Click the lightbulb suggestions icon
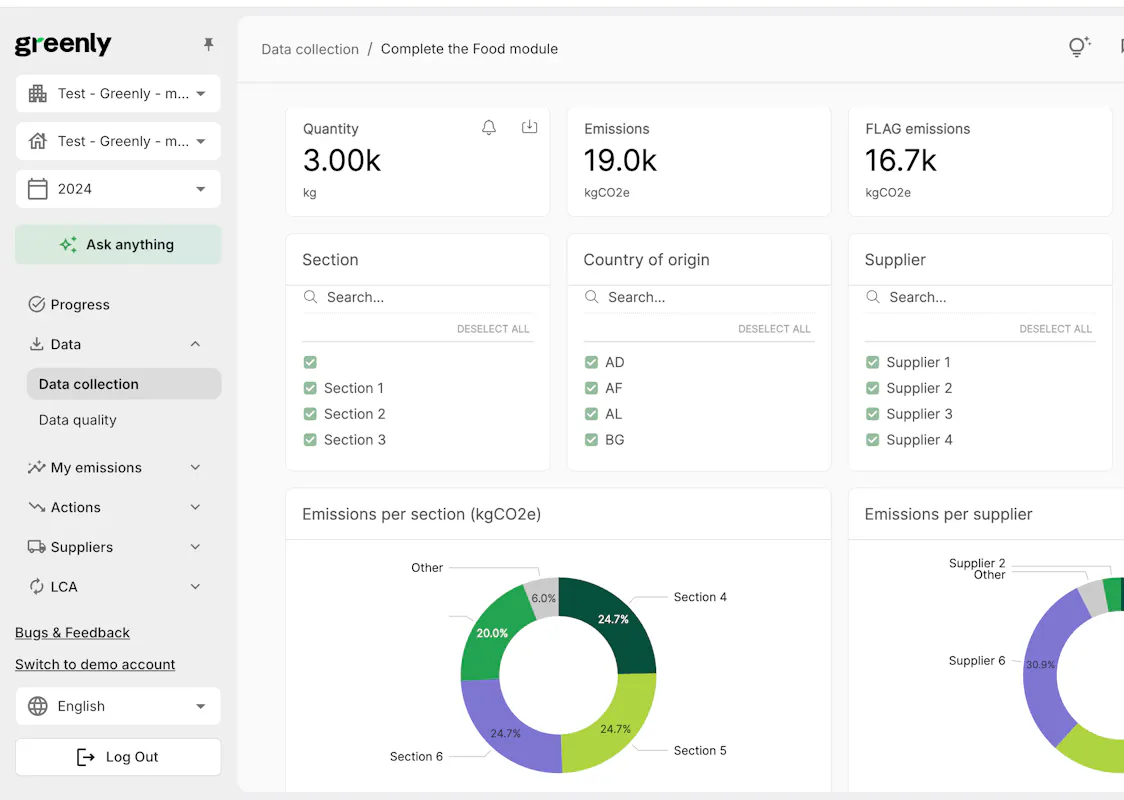The width and height of the screenshot is (1124, 800). [x=1079, y=47]
